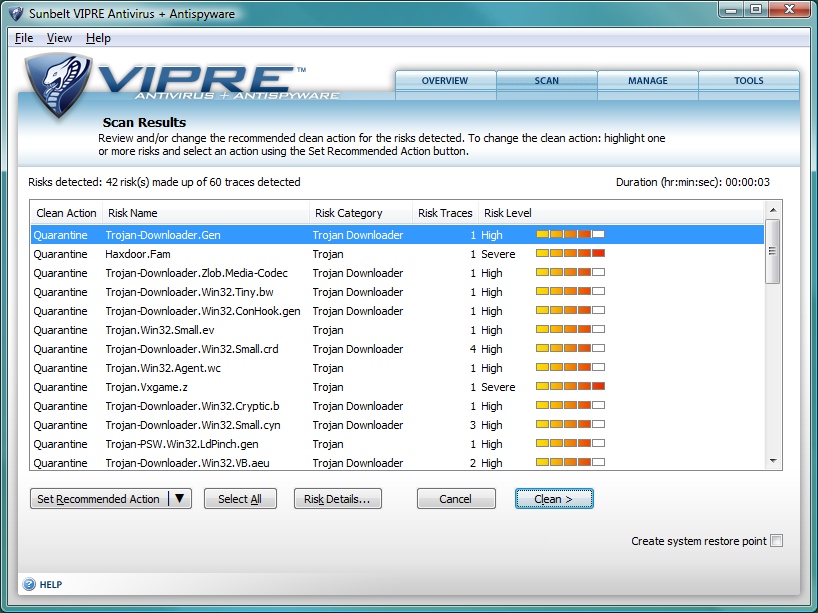818x613 pixels.
Task: Open Risk Details for selected item
Action: pyautogui.click(x=337, y=499)
